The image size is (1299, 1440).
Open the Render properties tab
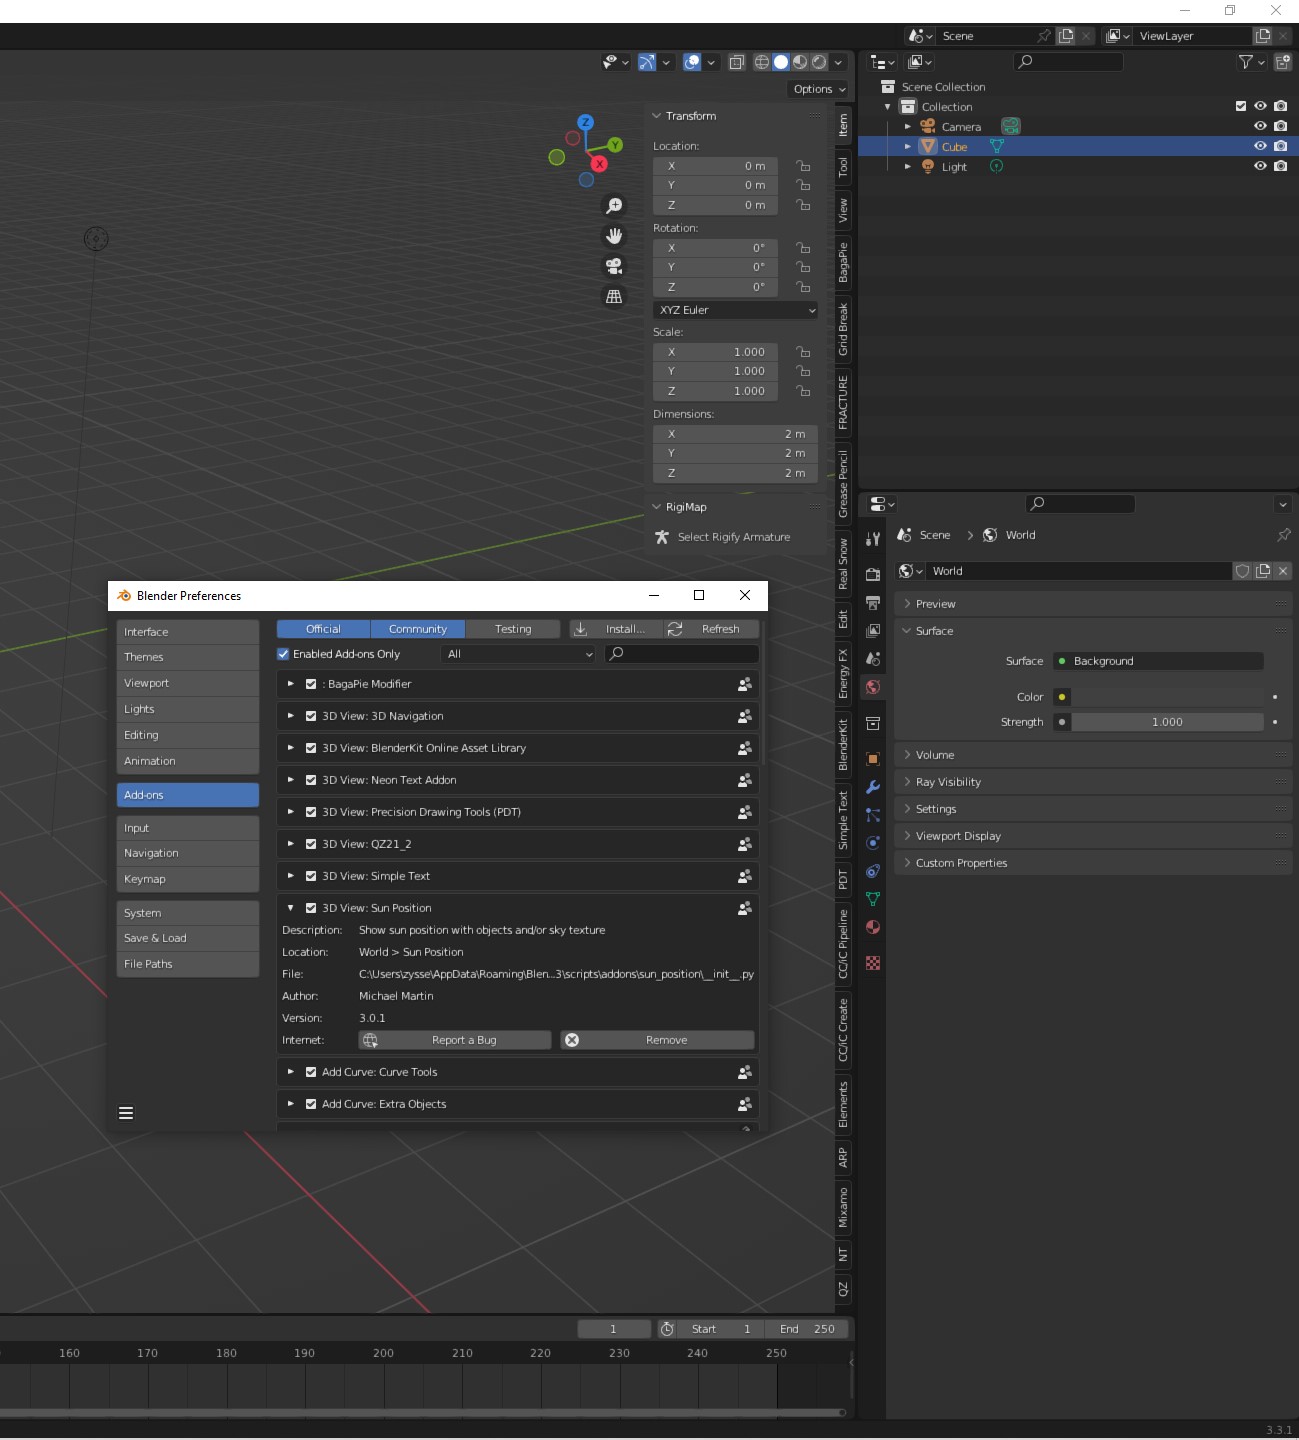coord(873,574)
